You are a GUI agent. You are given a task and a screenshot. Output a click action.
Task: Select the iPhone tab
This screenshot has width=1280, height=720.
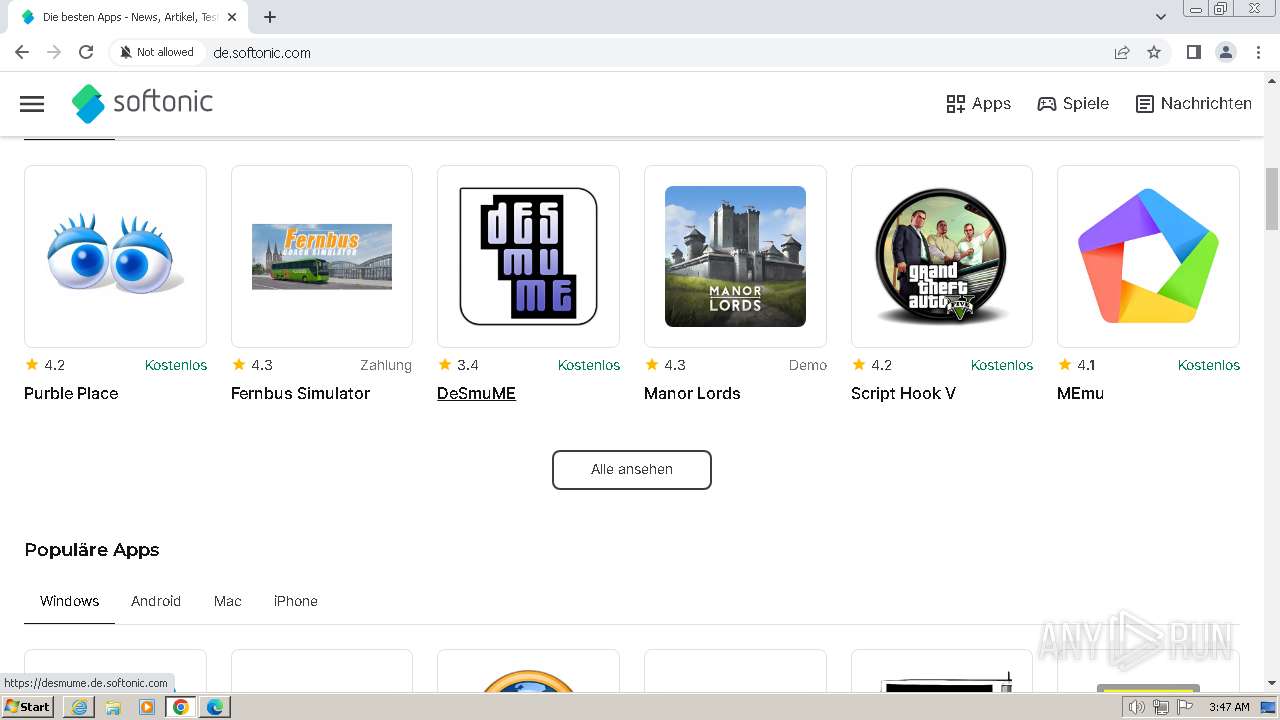[x=296, y=601]
